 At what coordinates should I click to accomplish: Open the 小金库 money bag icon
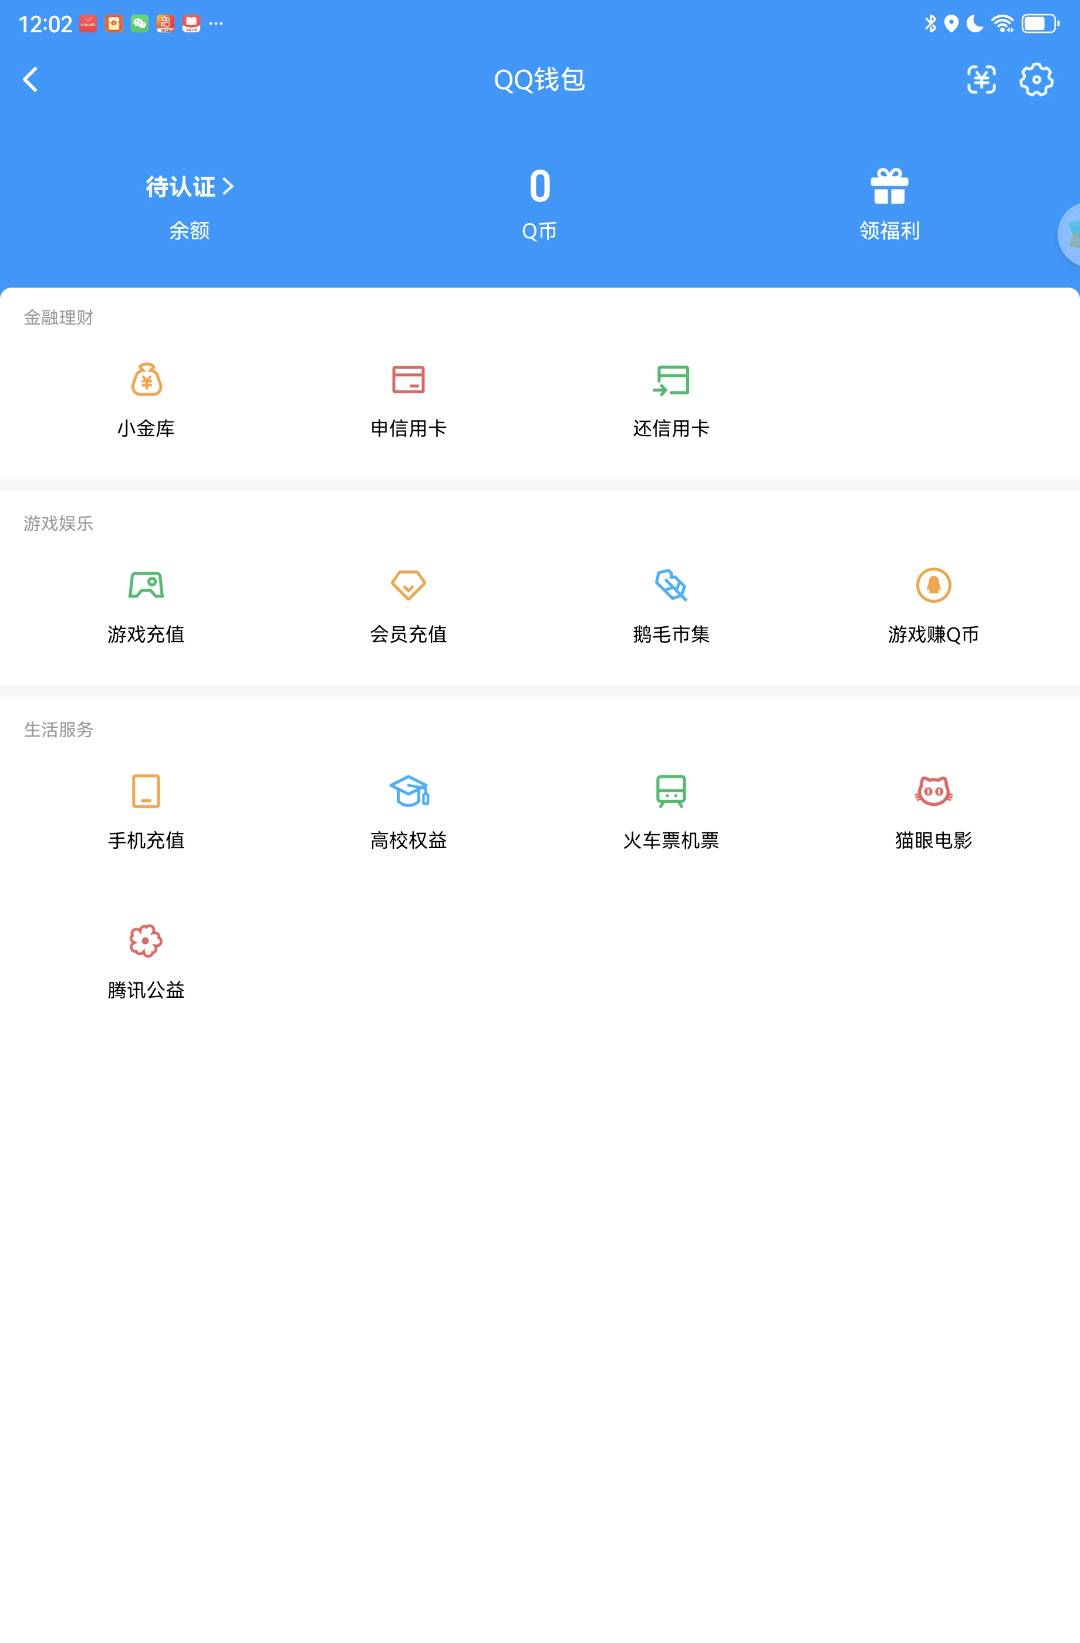(x=146, y=380)
